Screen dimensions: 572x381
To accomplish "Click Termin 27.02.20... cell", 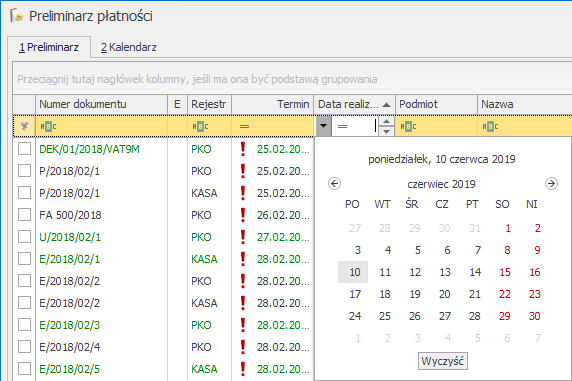I will pos(283,237).
